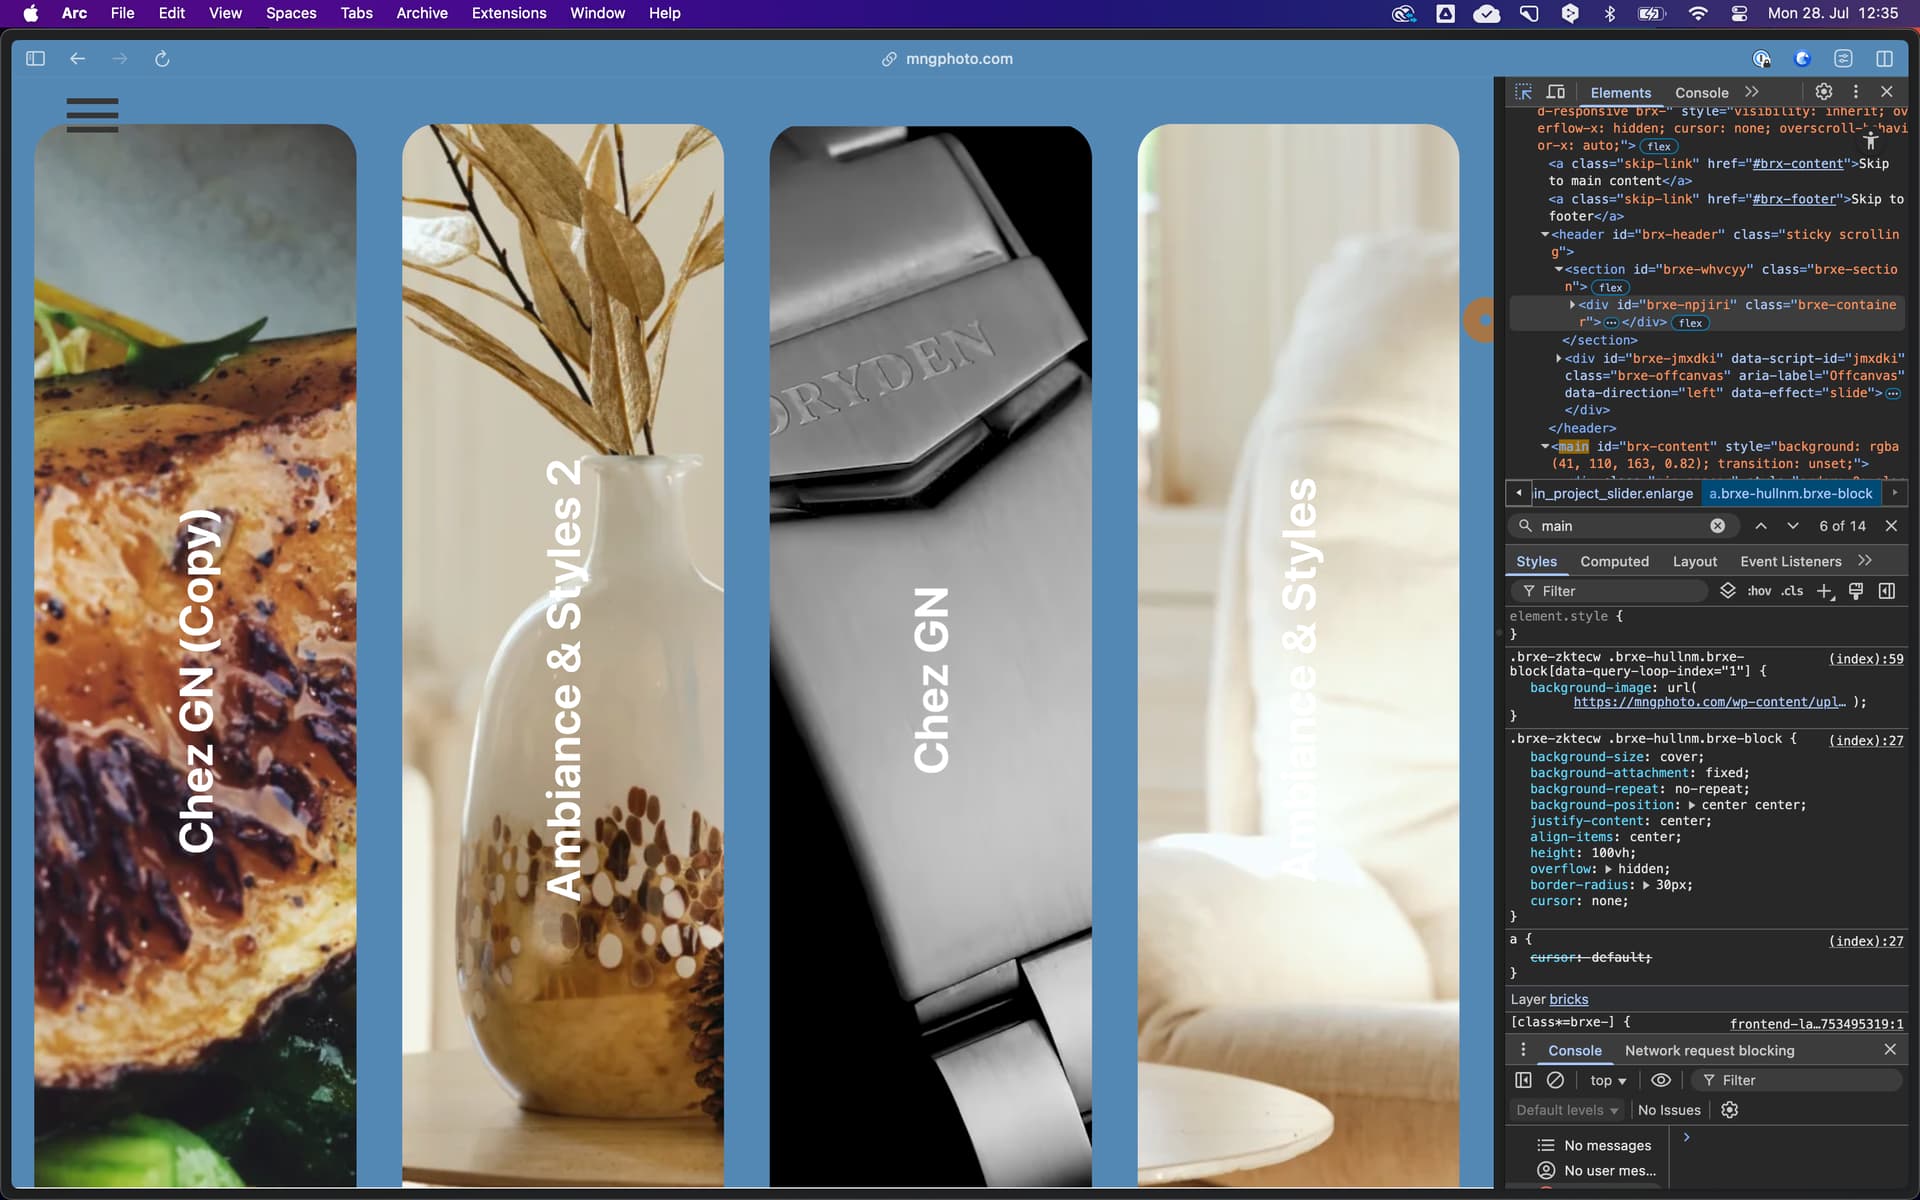The height and width of the screenshot is (1200, 1920).
Task: Clear the console with the ban icon
Action: (1555, 1080)
